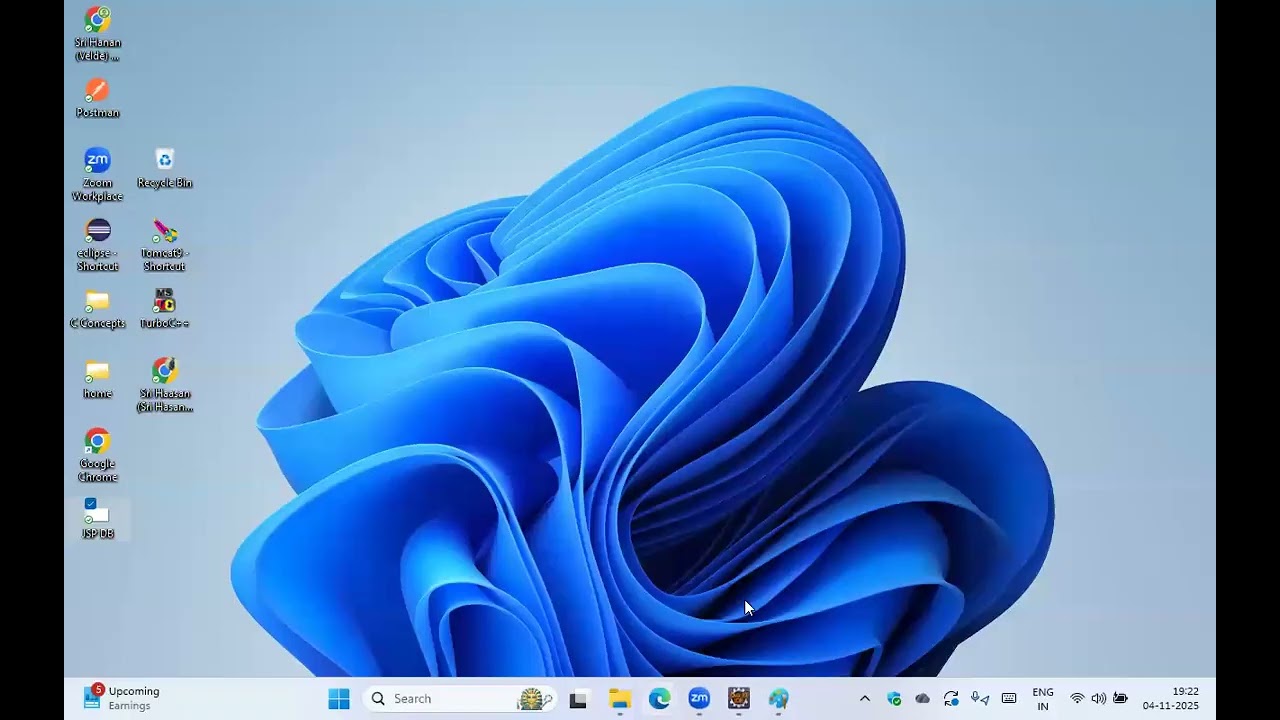Click the microphone tray icon

(x=980, y=699)
